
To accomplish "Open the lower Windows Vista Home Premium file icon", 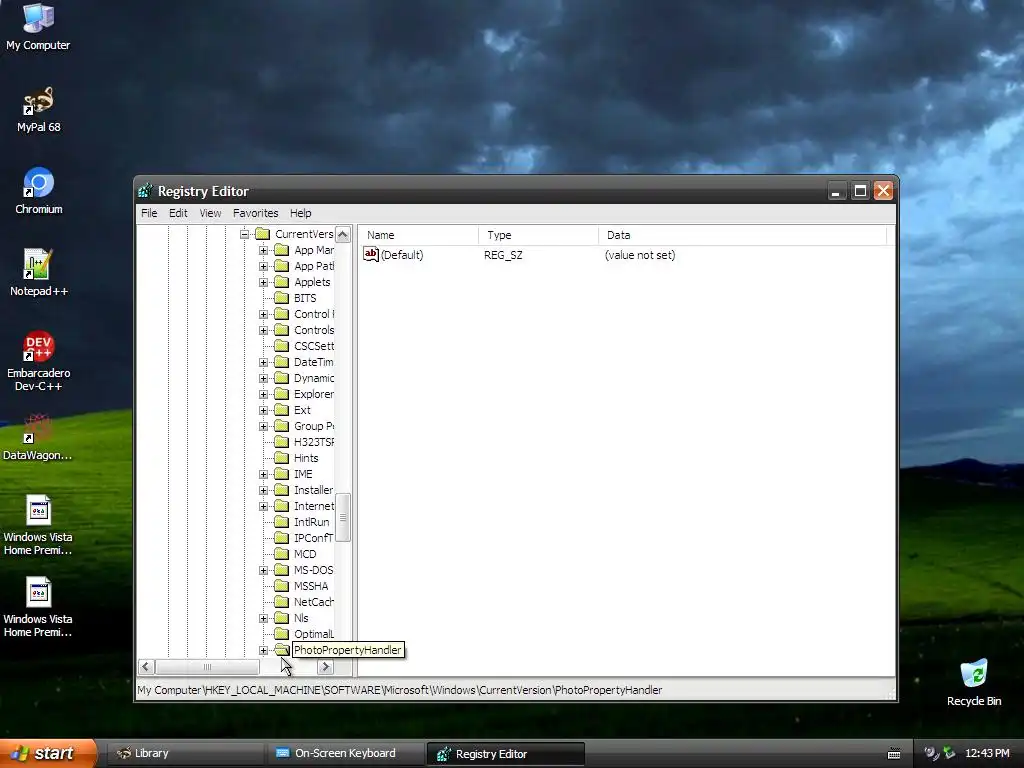I will [38, 592].
